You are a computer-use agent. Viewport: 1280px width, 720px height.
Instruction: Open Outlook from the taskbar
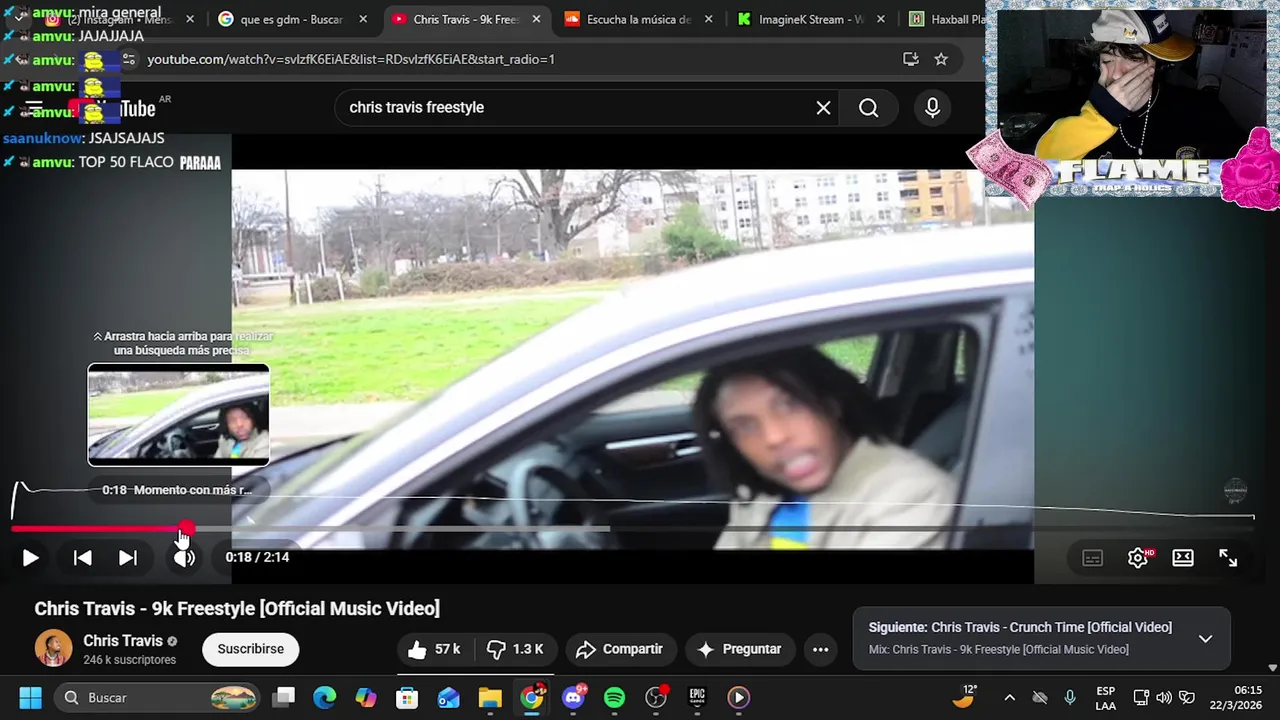[x=448, y=698]
